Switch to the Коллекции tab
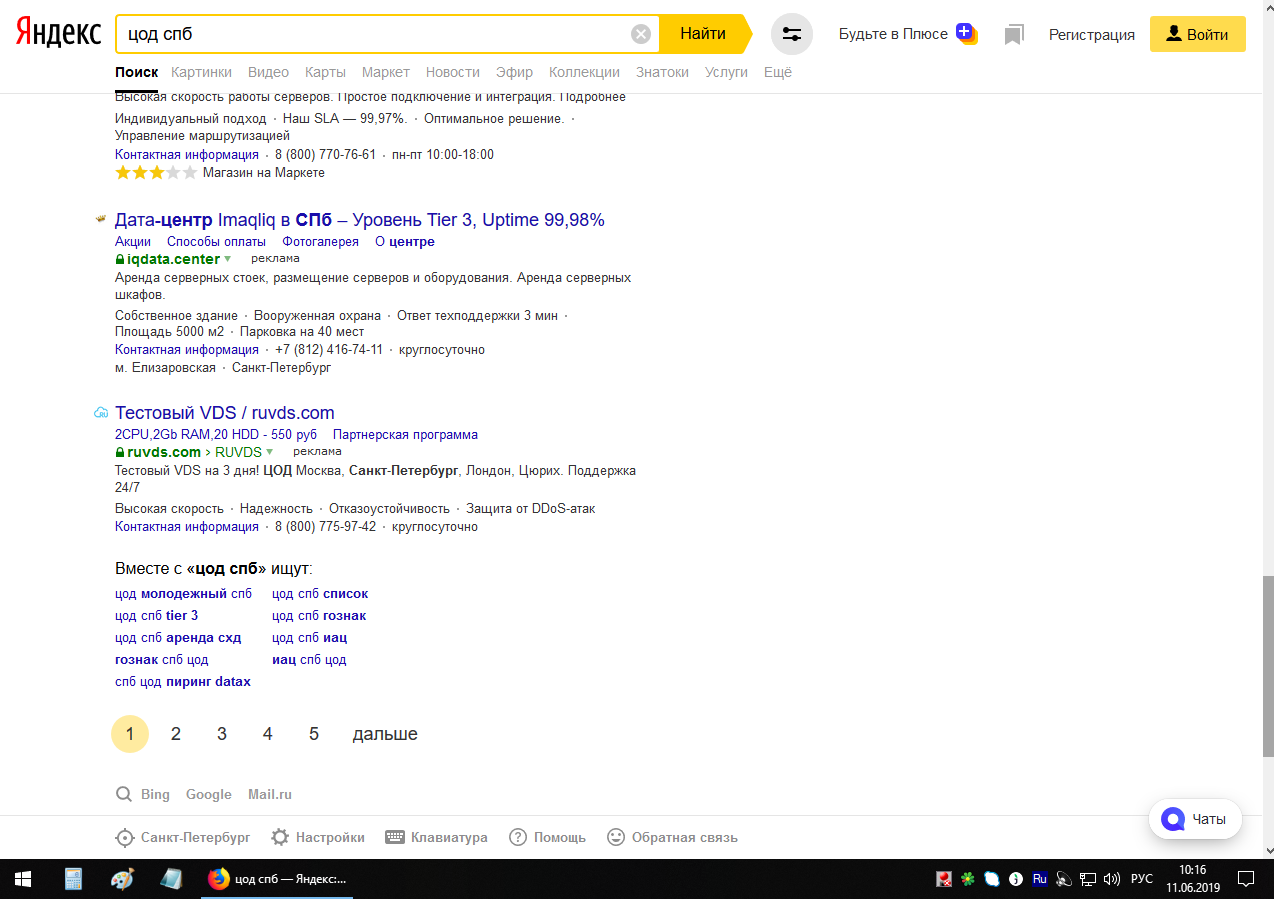The width and height of the screenshot is (1274, 899). 584,72
